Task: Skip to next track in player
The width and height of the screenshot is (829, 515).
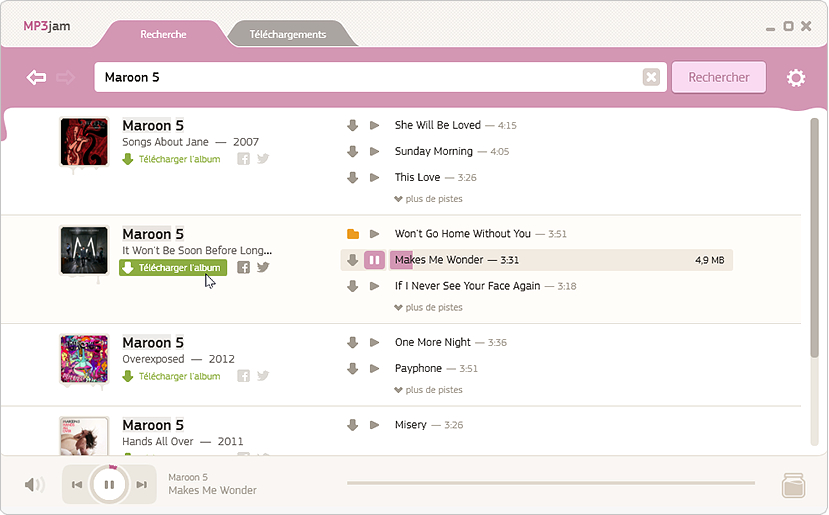Action: pyautogui.click(x=142, y=484)
